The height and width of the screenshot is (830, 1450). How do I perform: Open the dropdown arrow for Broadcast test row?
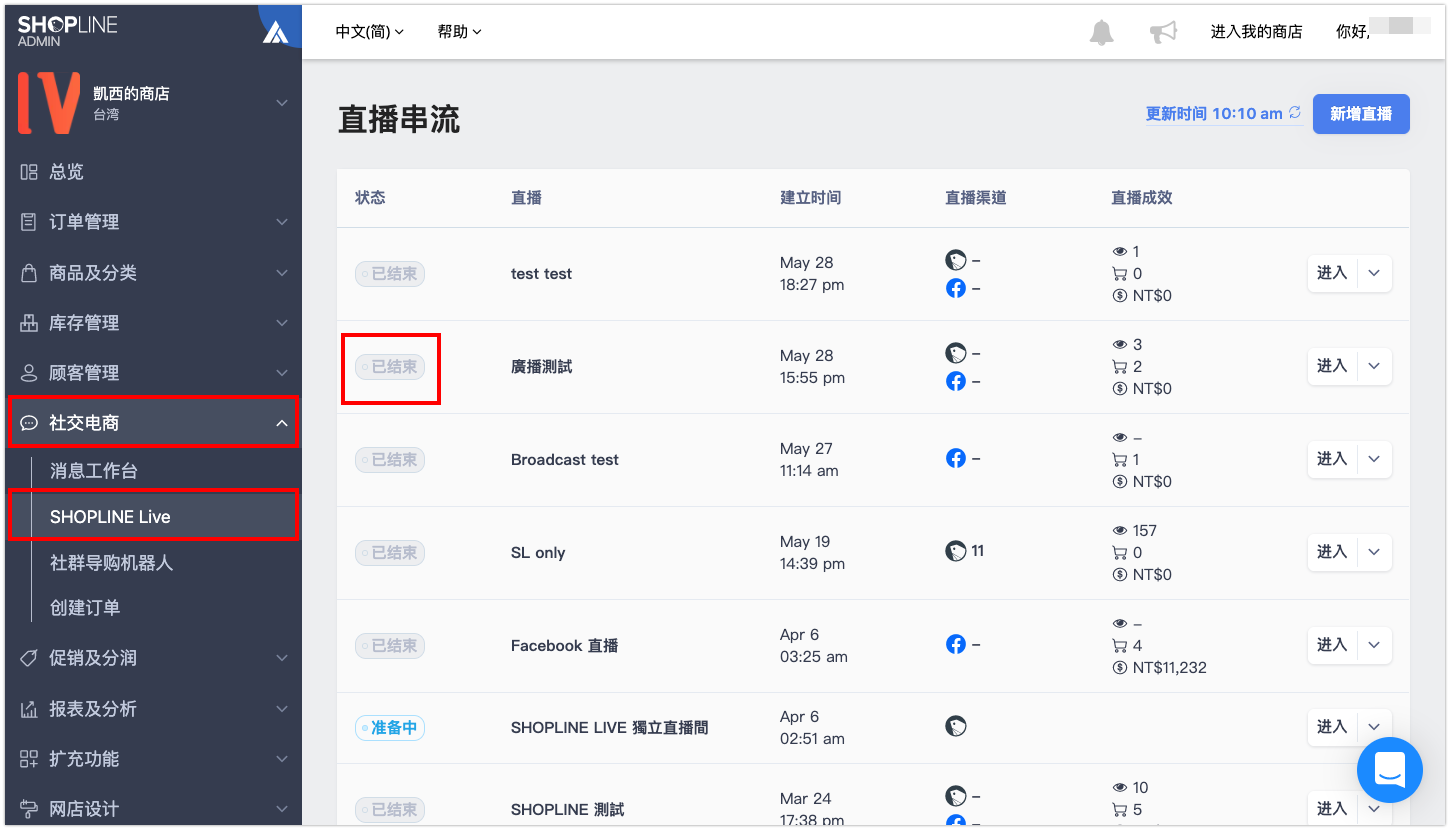(1374, 459)
